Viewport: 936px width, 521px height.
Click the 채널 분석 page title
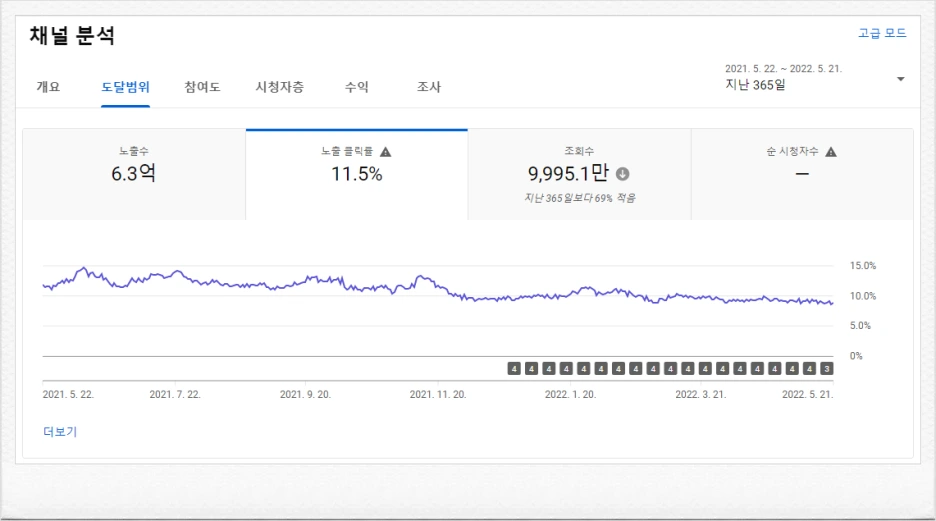tap(72, 35)
